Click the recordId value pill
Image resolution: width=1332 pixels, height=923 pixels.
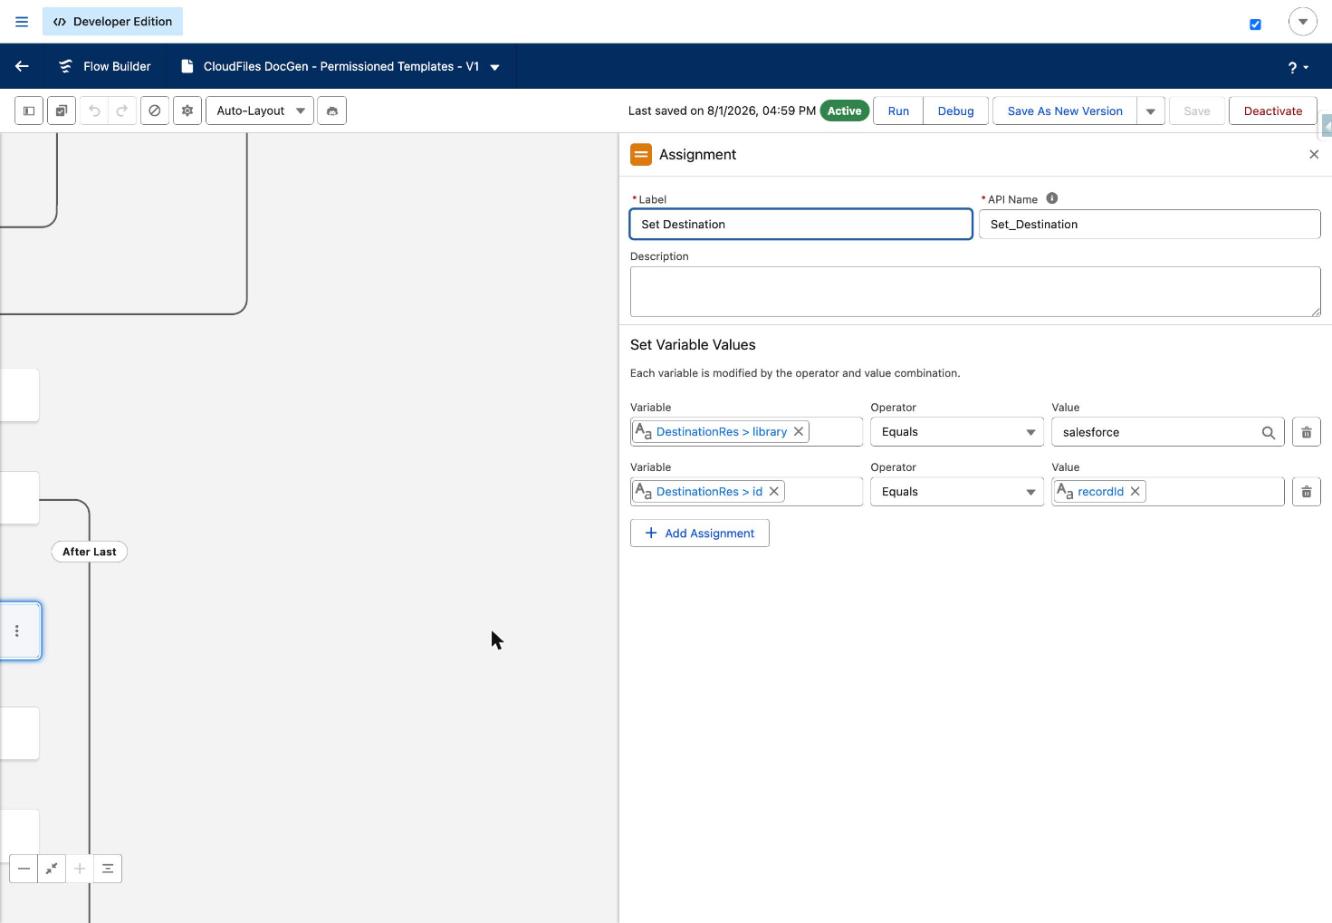1100,491
